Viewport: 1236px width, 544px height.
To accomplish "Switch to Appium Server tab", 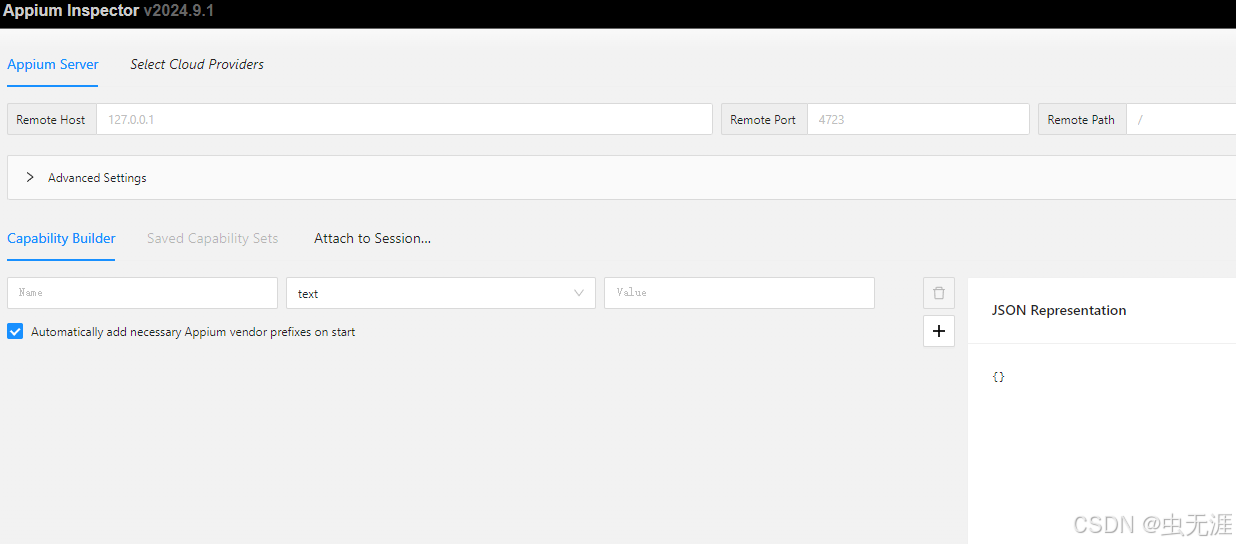I will 53,64.
